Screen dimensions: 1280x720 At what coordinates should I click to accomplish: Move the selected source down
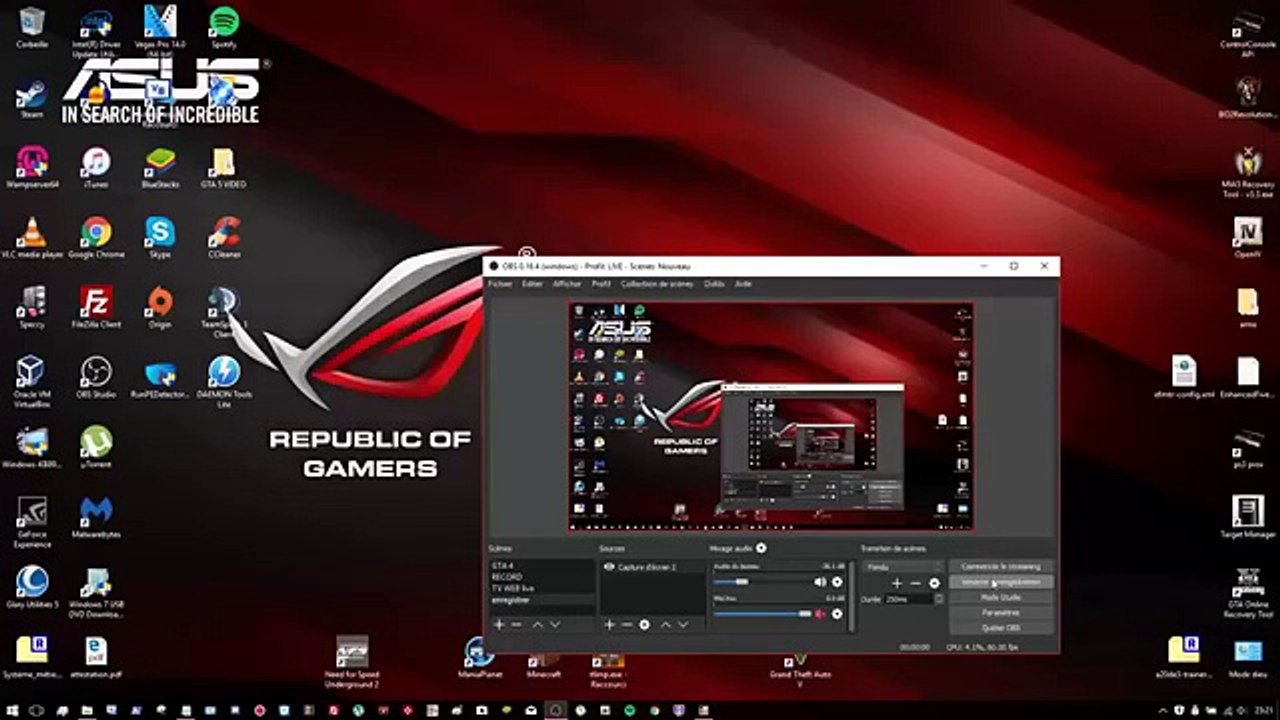tap(683, 625)
